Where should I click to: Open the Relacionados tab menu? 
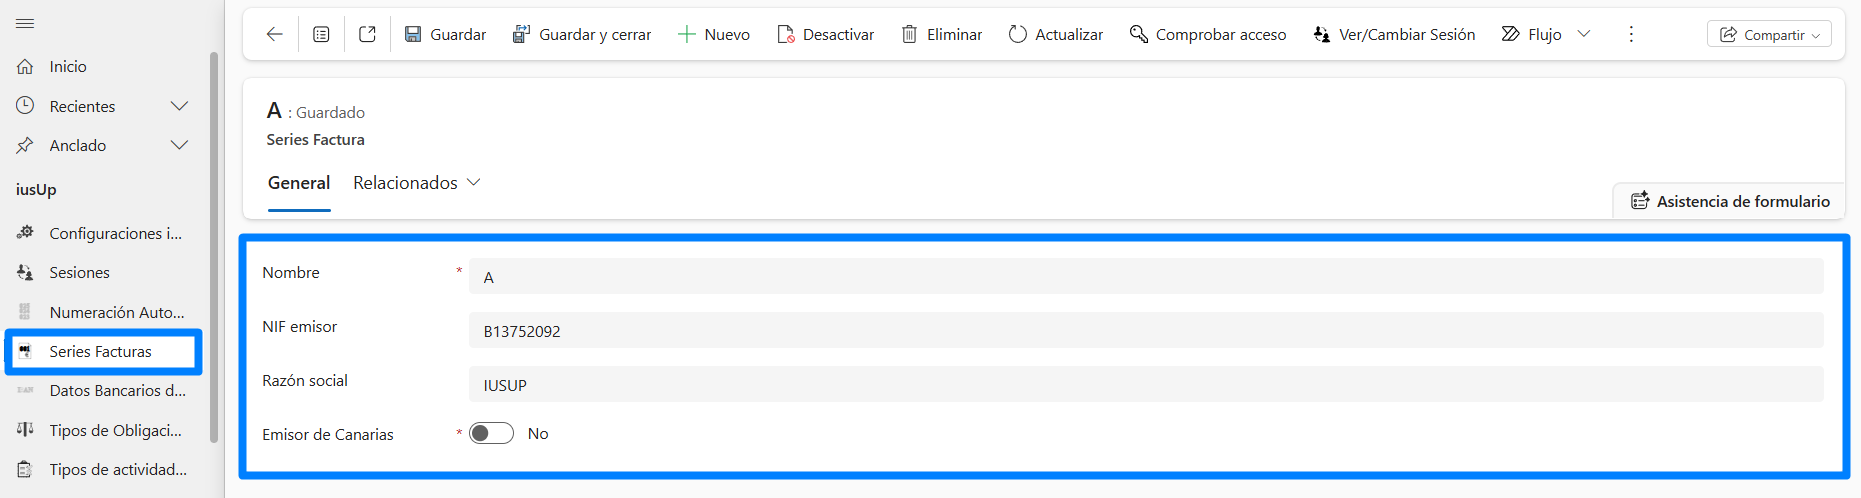417,183
